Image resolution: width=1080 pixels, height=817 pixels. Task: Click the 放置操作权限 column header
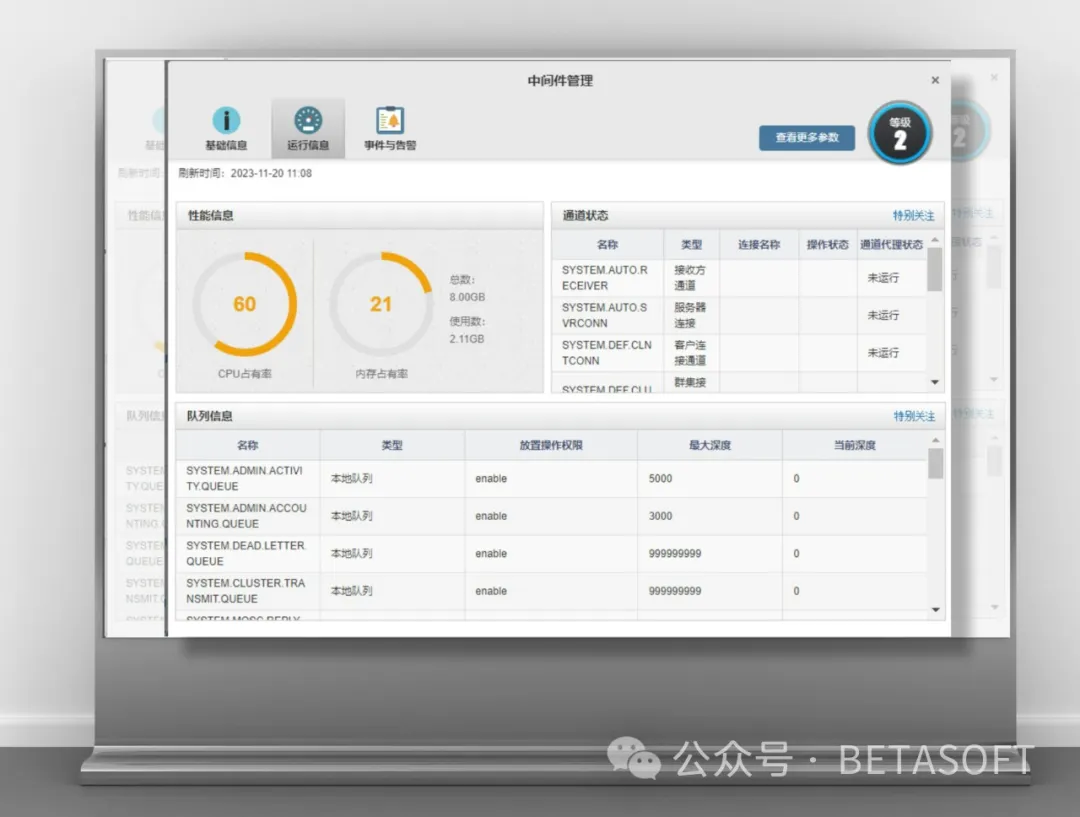[x=551, y=445]
